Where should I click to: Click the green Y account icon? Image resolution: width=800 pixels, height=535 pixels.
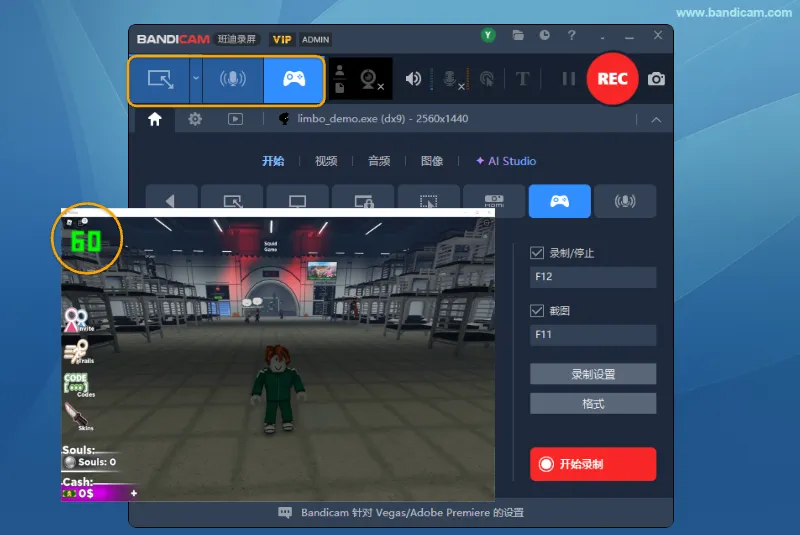[488, 35]
